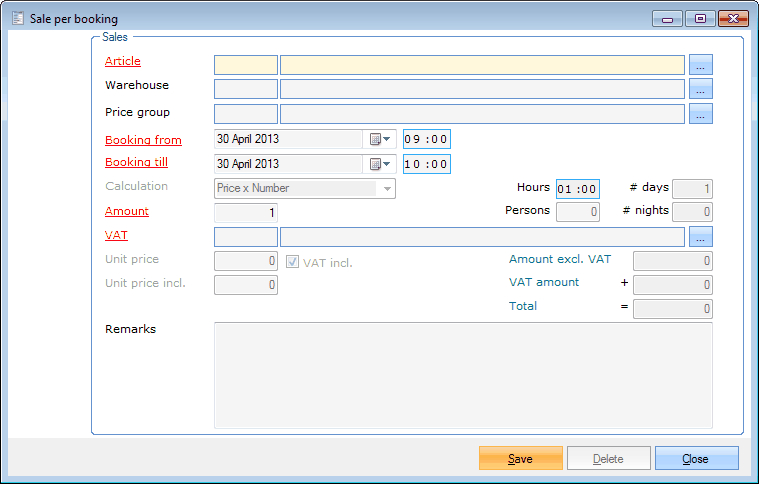The width and height of the screenshot is (759, 484).
Task: Click the Save button
Action: click(x=520, y=458)
